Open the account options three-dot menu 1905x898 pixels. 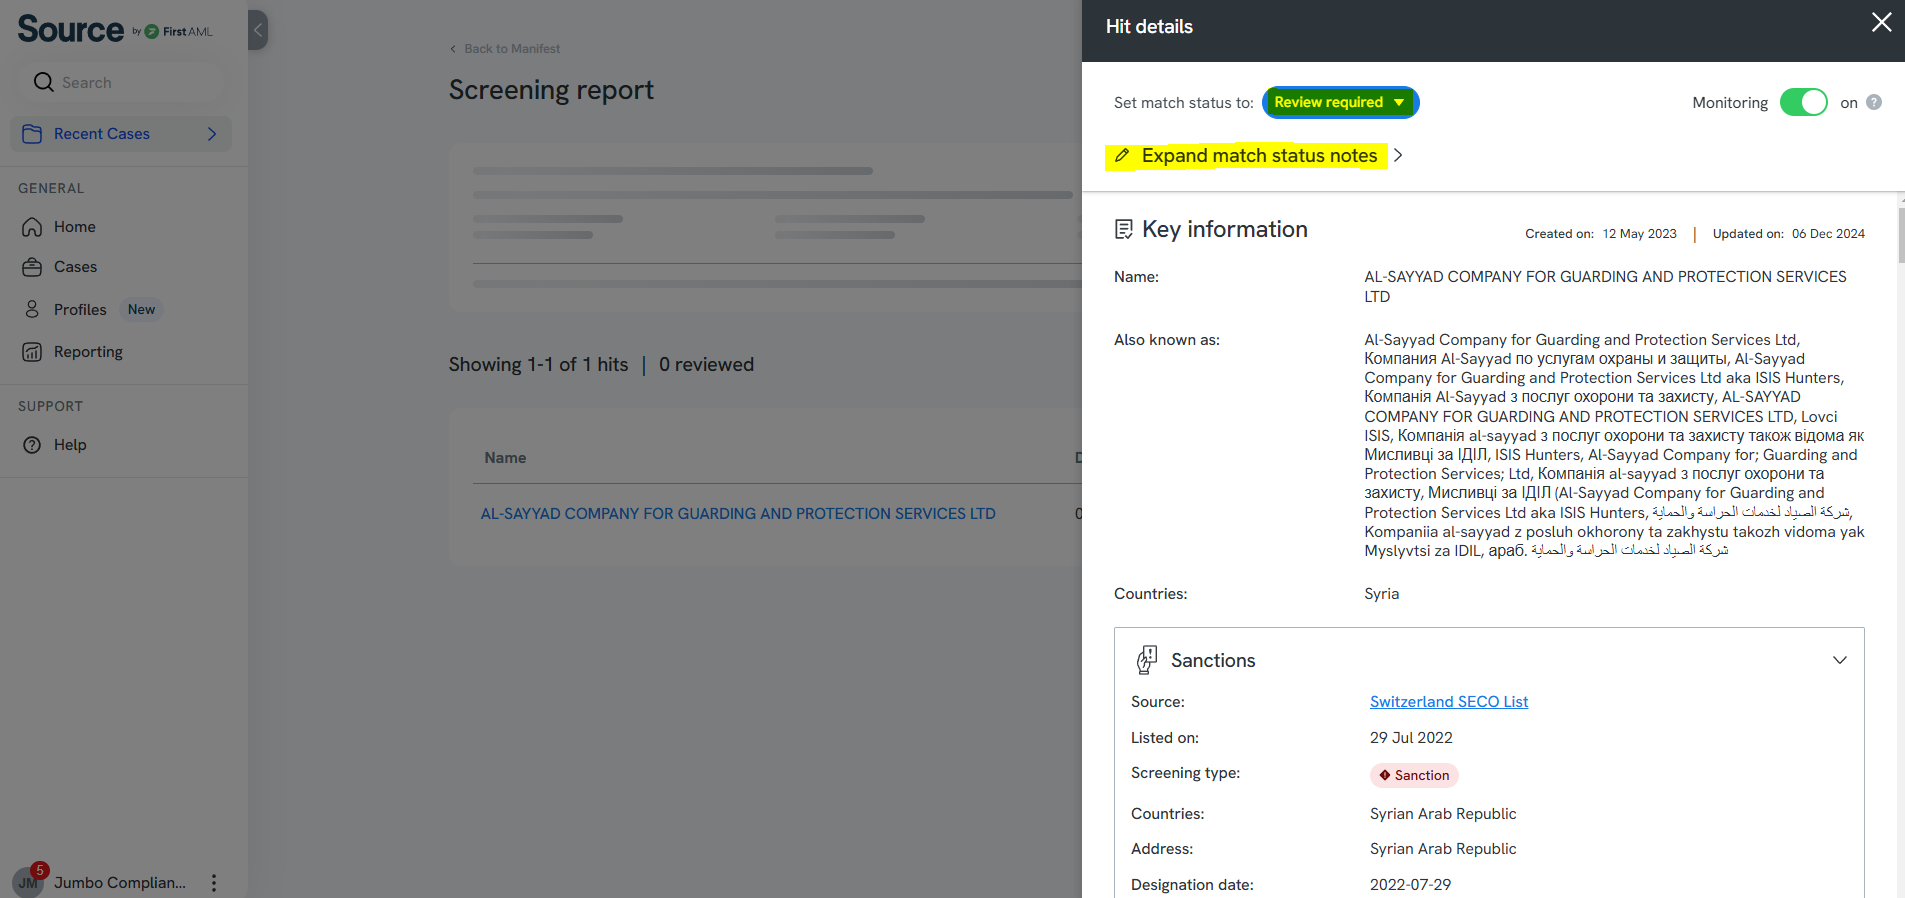pyautogui.click(x=213, y=883)
